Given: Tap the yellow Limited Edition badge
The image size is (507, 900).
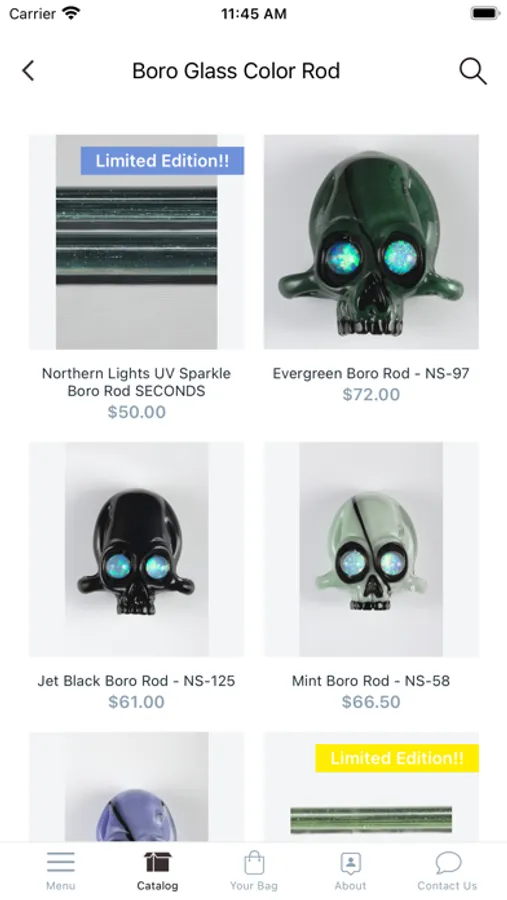Looking at the screenshot, I should (397, 758).
